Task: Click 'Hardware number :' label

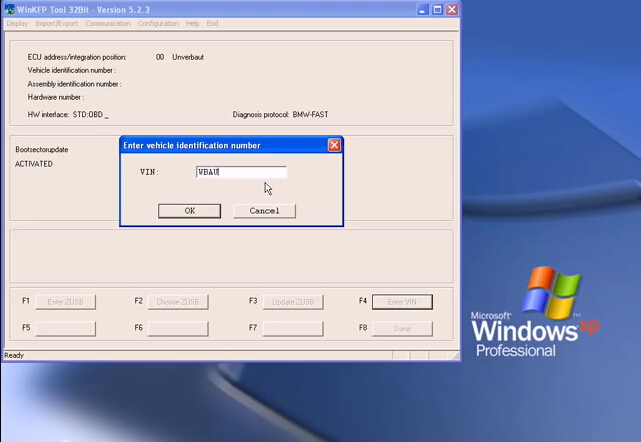Action: point(56,97)
